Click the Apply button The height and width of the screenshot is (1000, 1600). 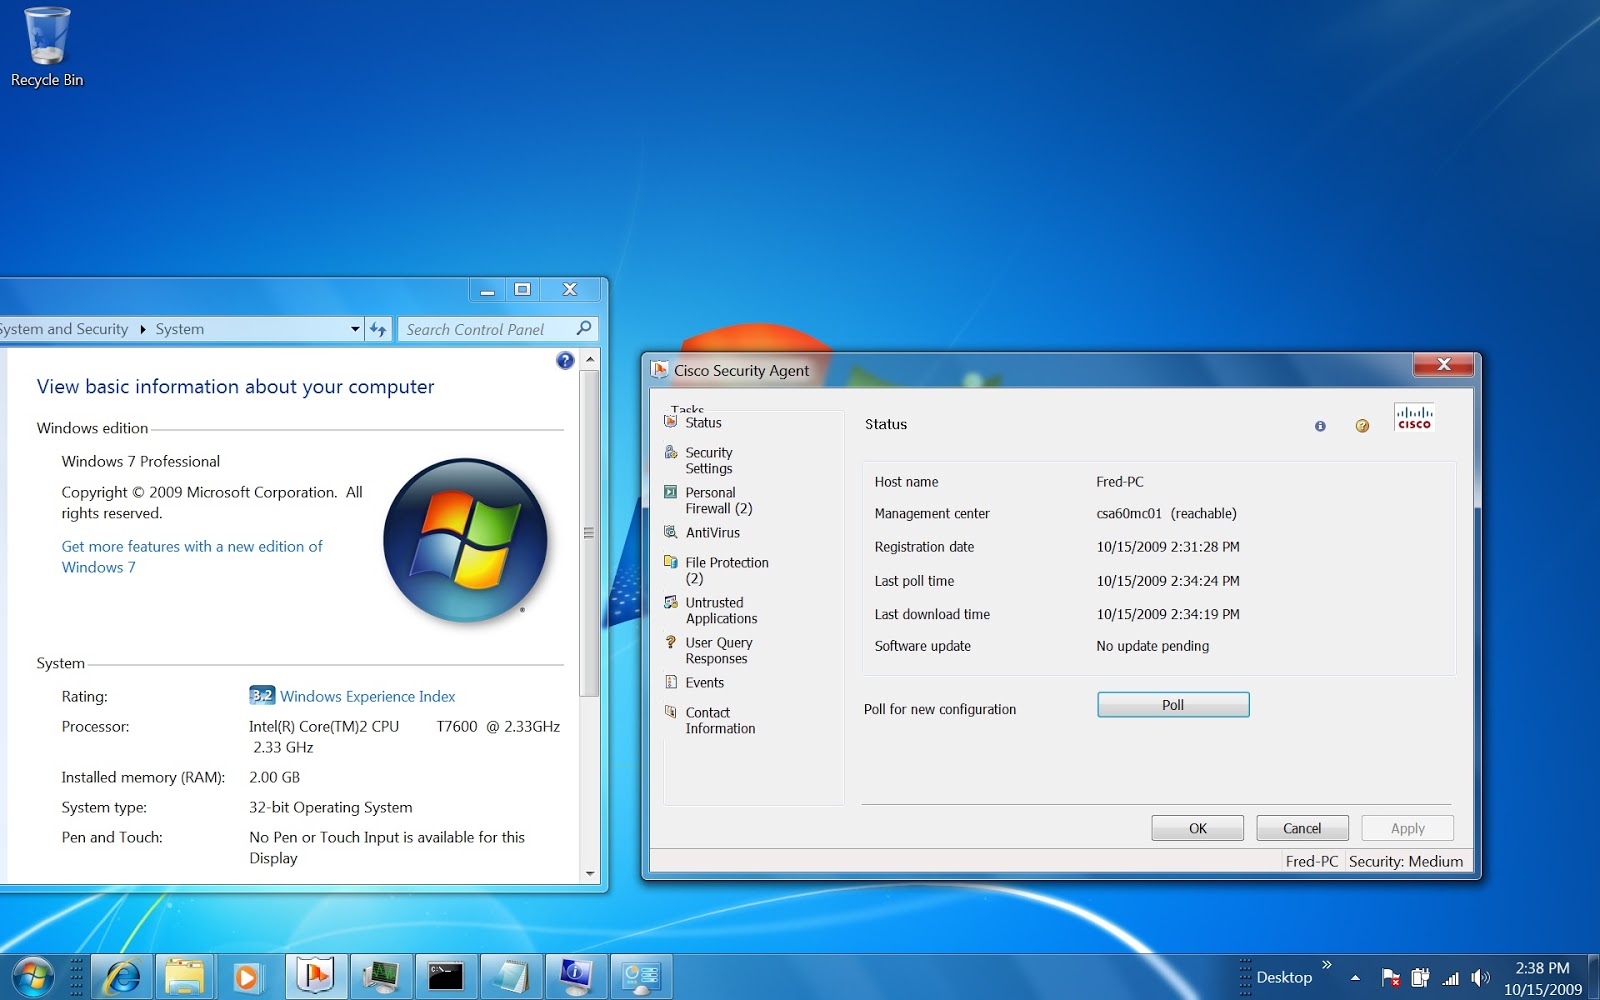pyautogui.click(x=1407, y=828)
